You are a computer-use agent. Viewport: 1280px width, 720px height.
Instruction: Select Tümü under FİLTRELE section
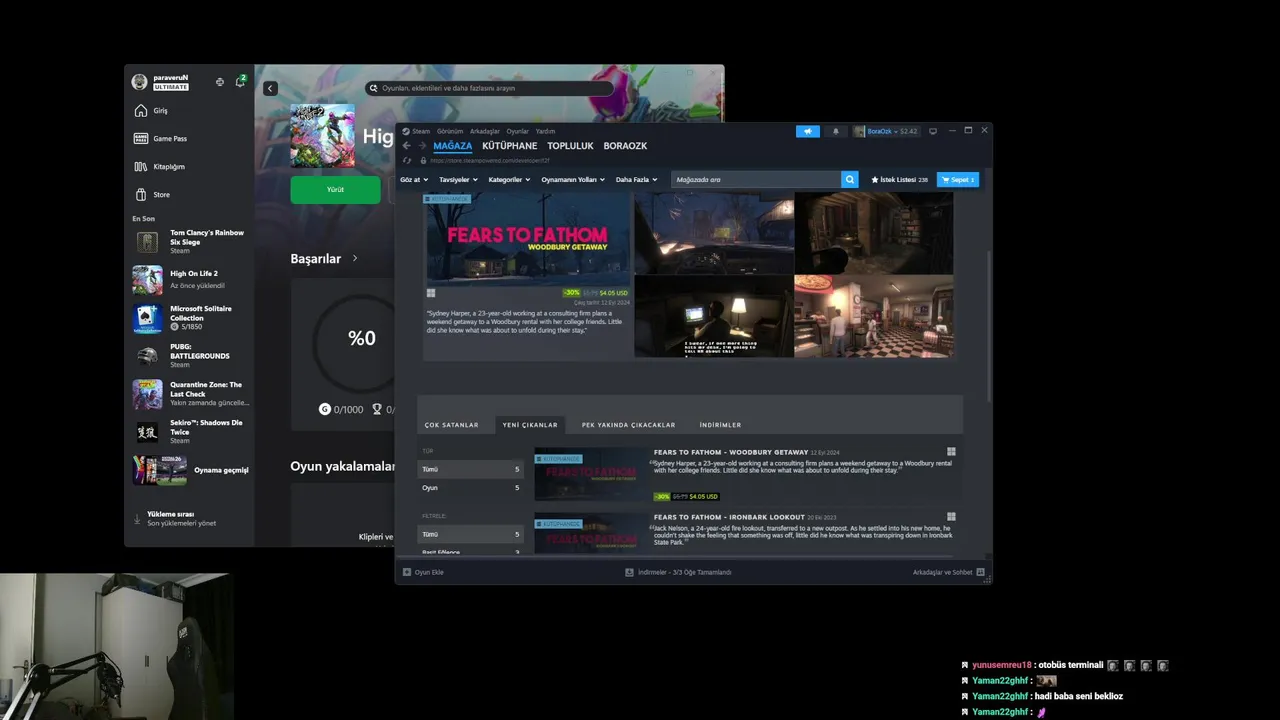click(x=470, y=534)
